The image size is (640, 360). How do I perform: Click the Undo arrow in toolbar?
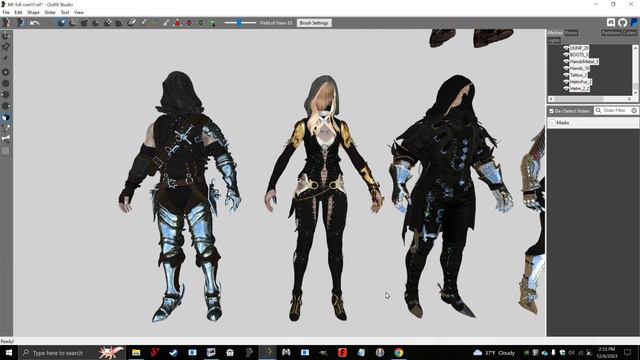[x=35, y=23]
